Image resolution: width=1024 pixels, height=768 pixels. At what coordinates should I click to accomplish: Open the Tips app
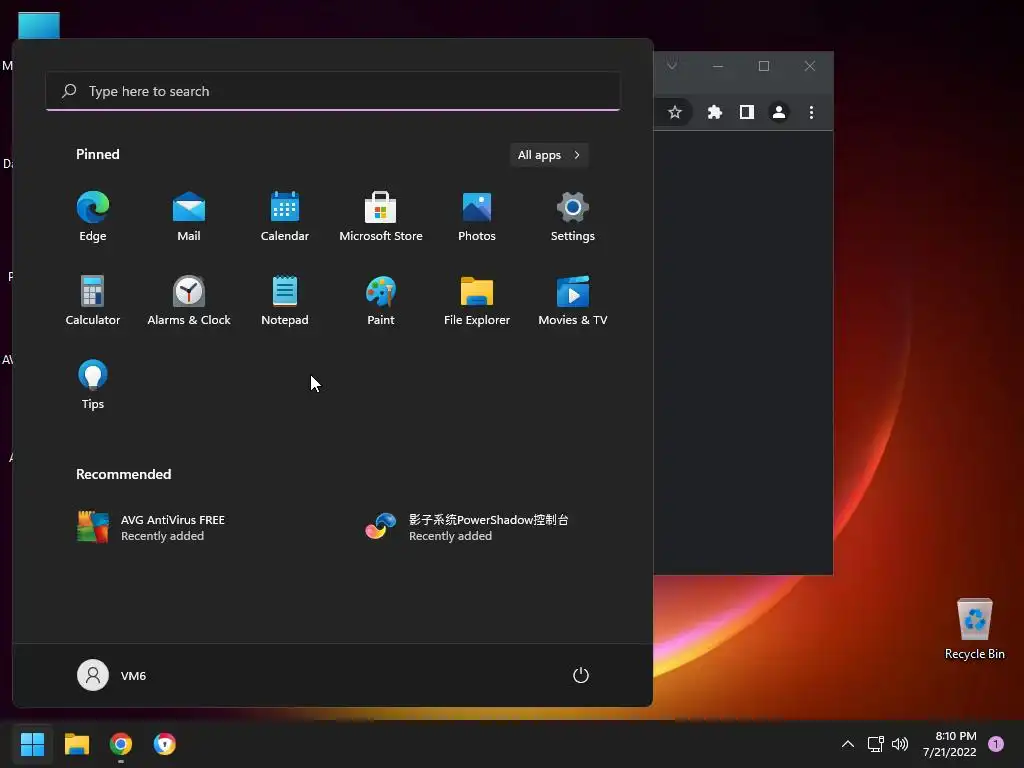[x=93, y=385]
